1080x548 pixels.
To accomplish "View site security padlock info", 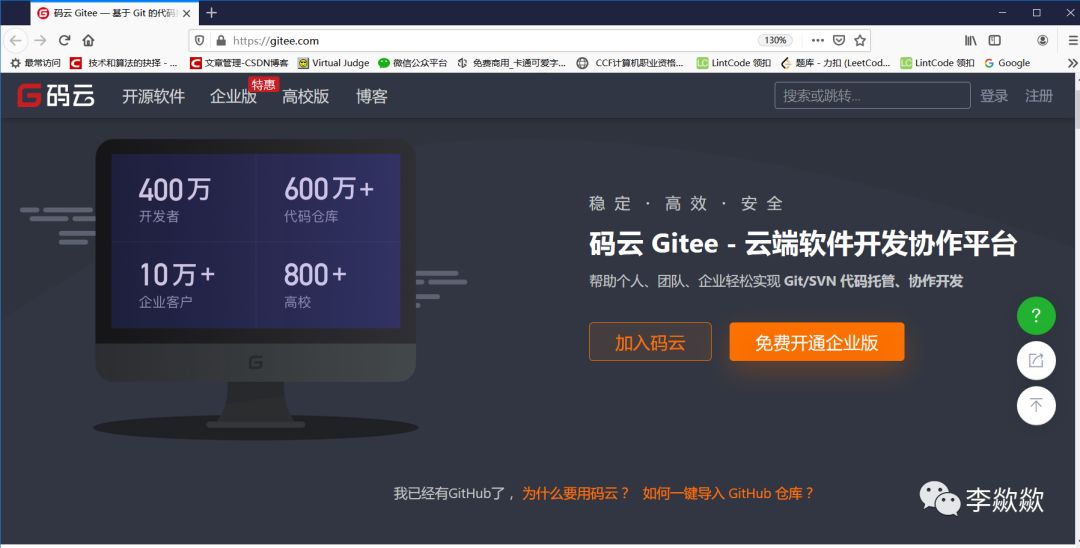I will 220,41.
